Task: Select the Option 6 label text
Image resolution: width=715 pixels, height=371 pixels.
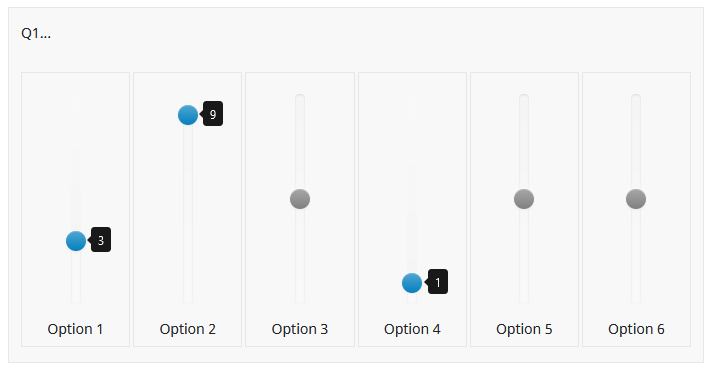Action: (x=636, y=329)
